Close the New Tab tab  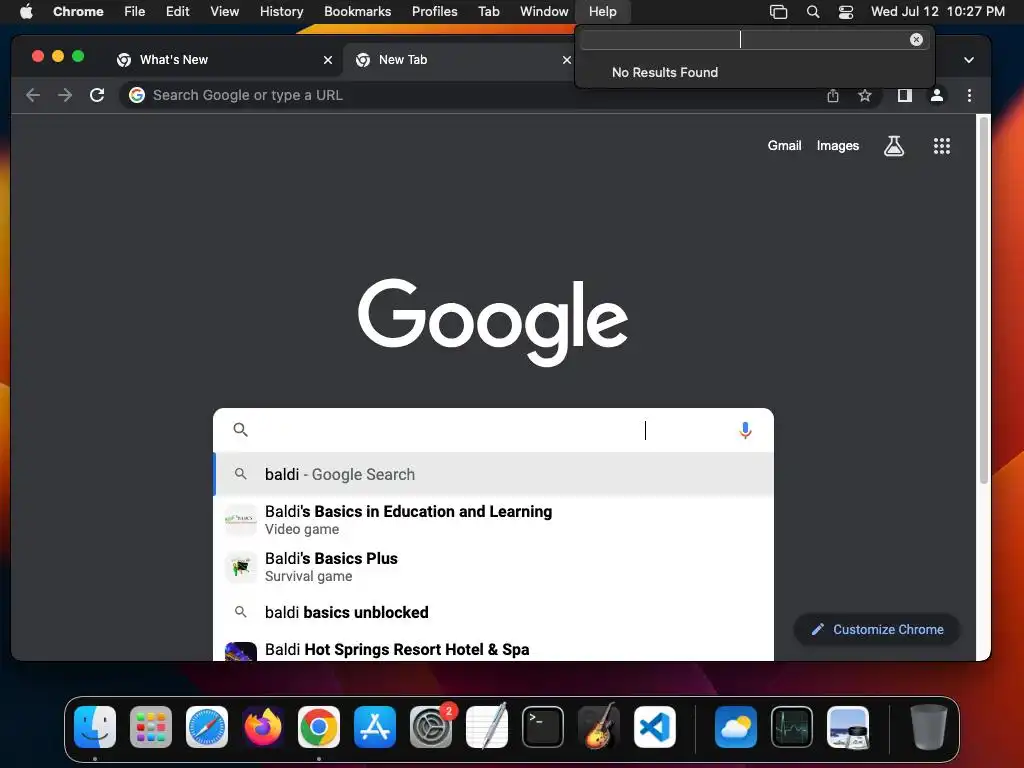[x=567, y=60]
